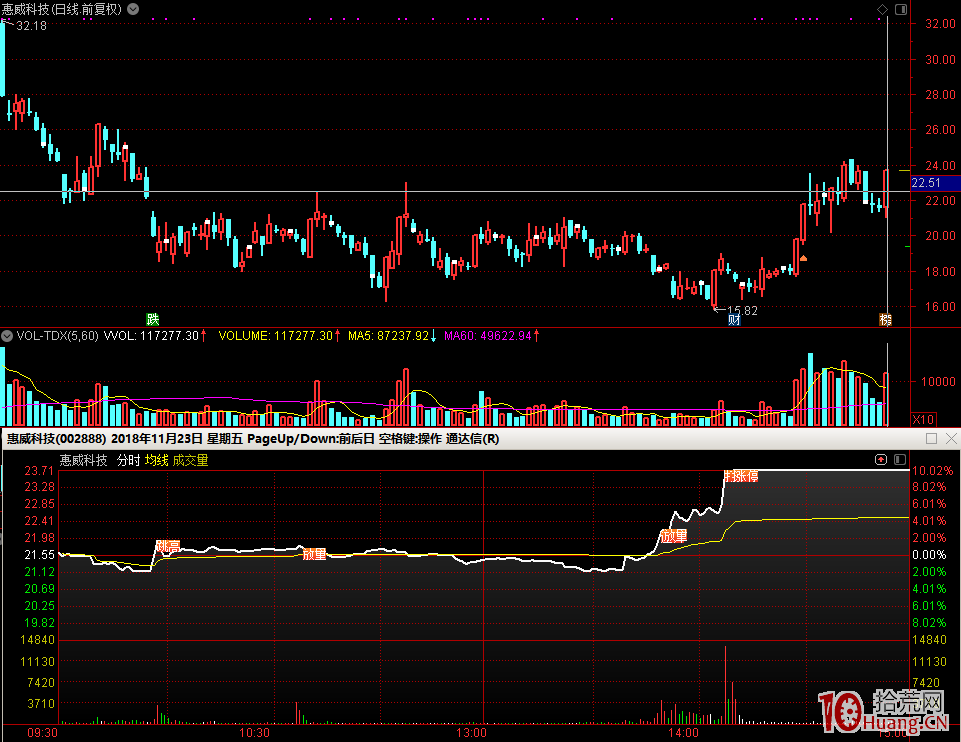961x742 pixels.
Task: Maximize the intraday popup window
Action: (x=931, y=438)
